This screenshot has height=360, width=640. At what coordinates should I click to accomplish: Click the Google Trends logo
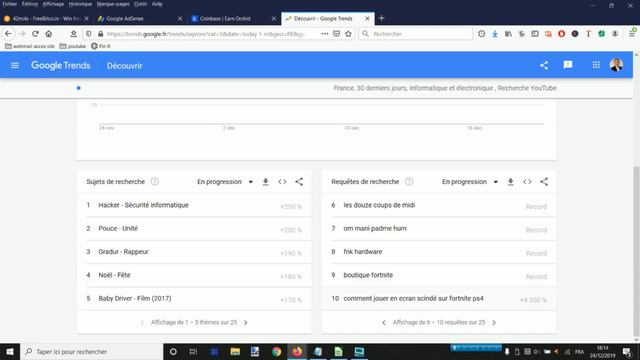click(60, 65)
